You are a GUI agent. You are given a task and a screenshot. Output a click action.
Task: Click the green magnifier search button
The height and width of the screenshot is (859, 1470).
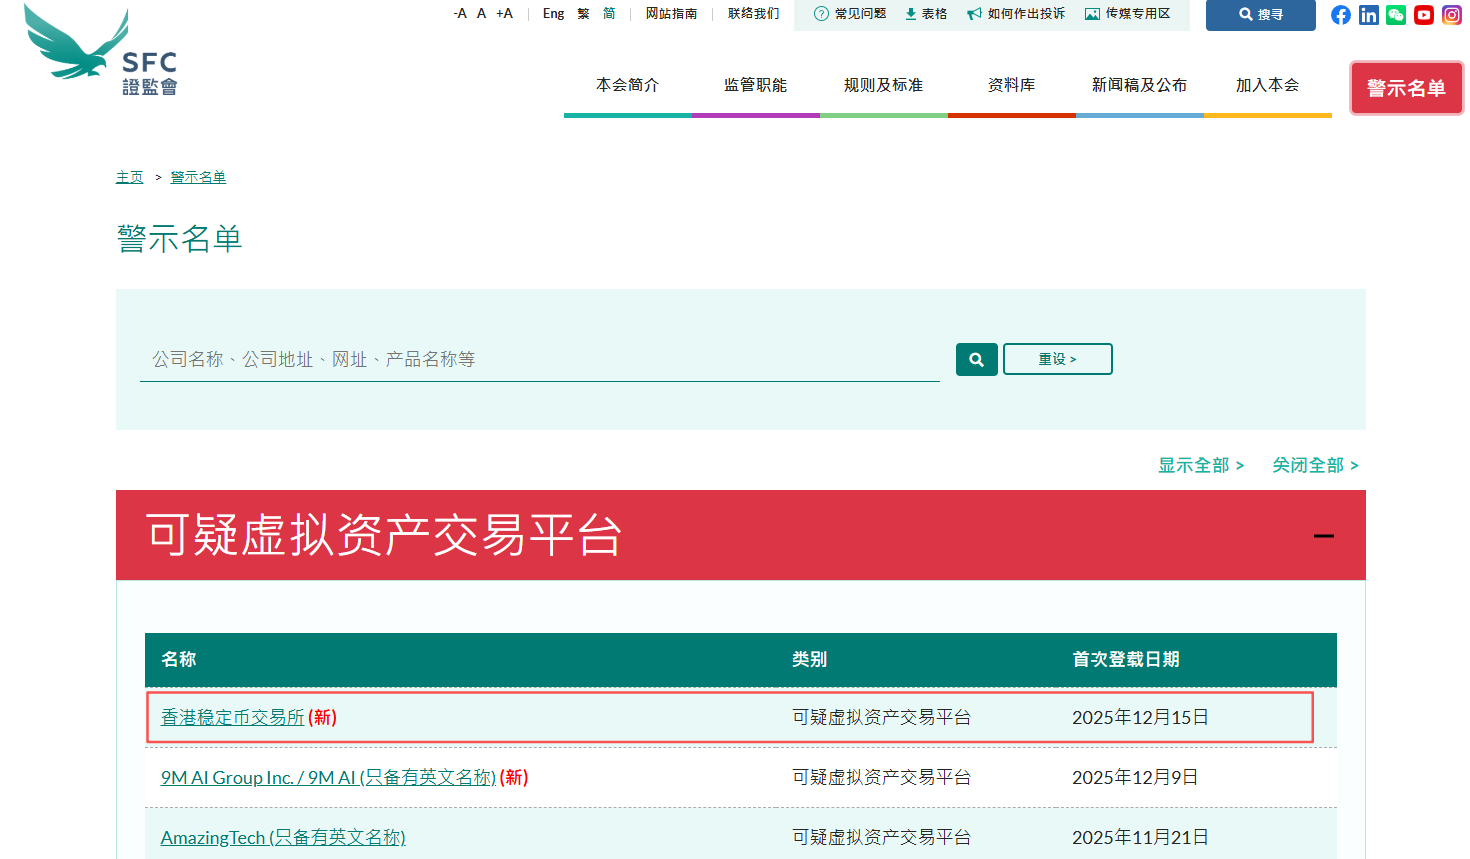[x=976, y=359]
